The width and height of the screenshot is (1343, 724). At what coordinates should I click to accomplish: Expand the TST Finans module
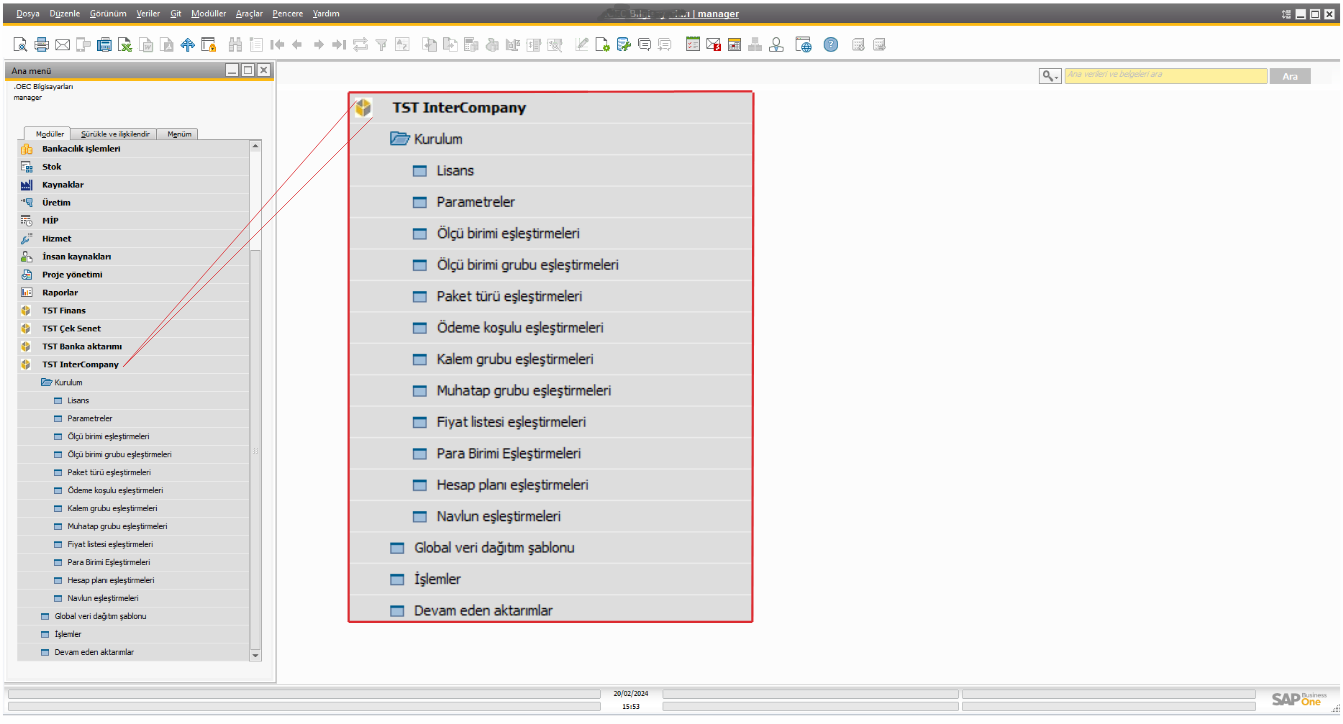[x=64, y=311]
